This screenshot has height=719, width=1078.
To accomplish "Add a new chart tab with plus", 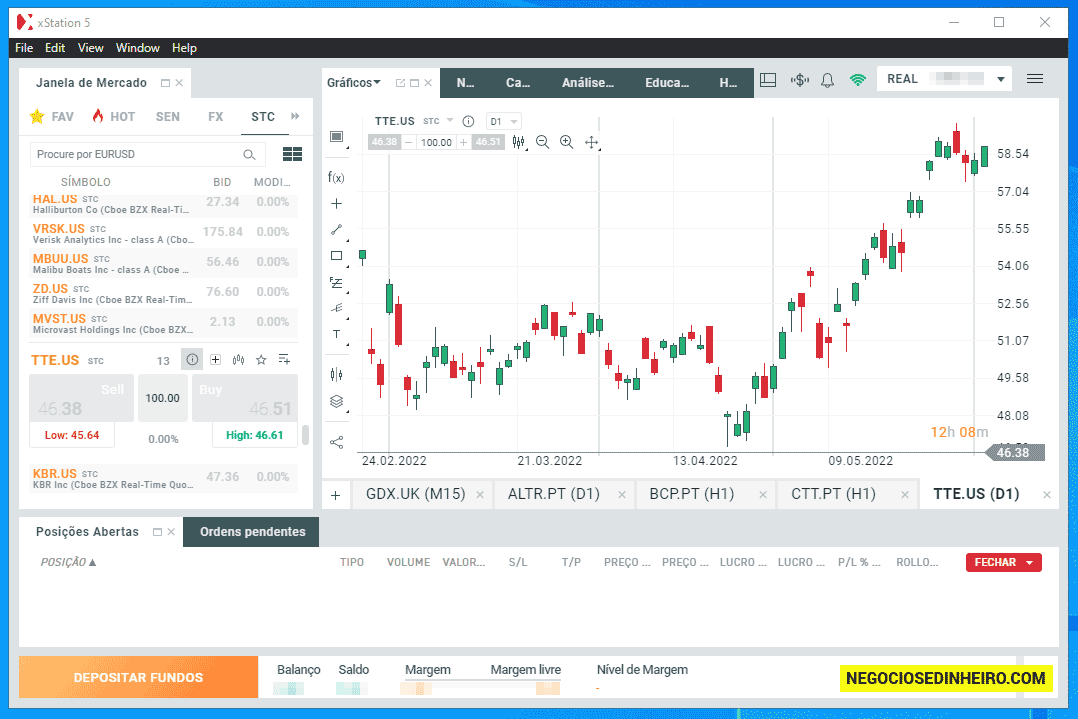I will (336, 495).
